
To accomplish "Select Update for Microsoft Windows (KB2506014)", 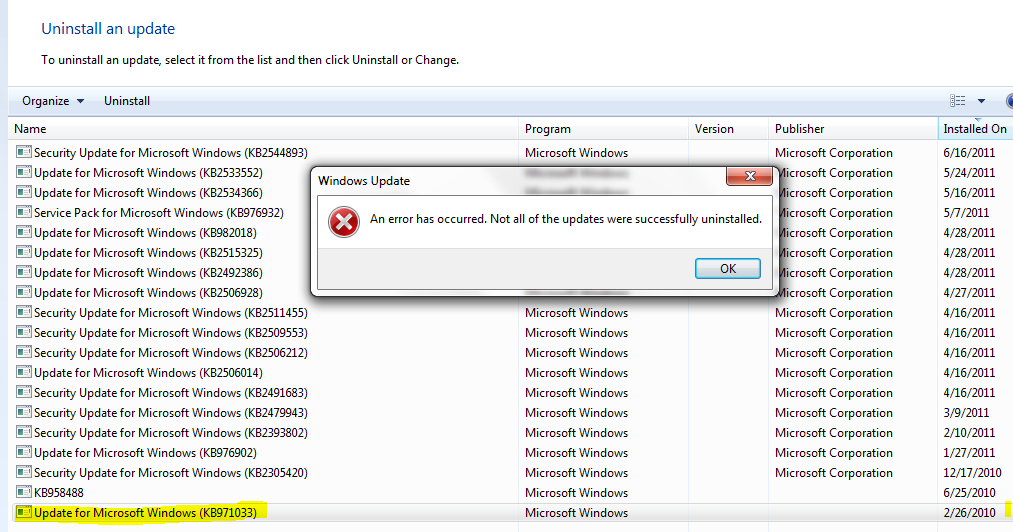I will pyautogui.click(x=148, y=373).
